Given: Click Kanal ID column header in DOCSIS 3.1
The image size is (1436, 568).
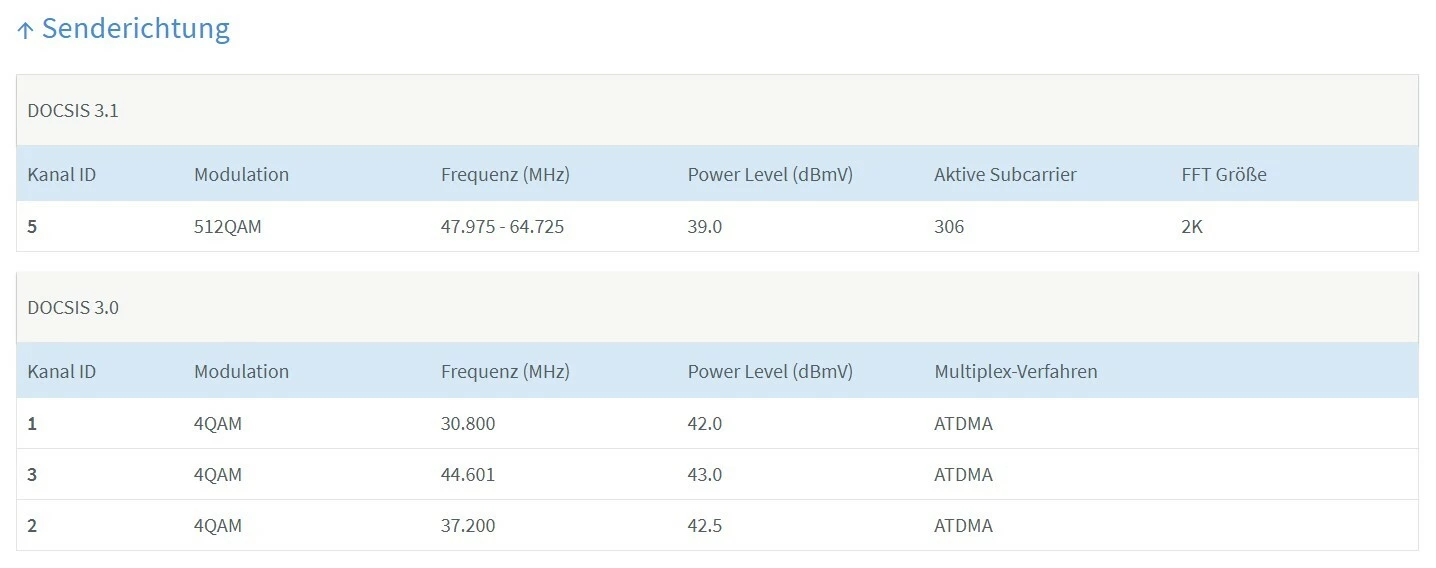Looking at the screenshot, I should (62, 174).
